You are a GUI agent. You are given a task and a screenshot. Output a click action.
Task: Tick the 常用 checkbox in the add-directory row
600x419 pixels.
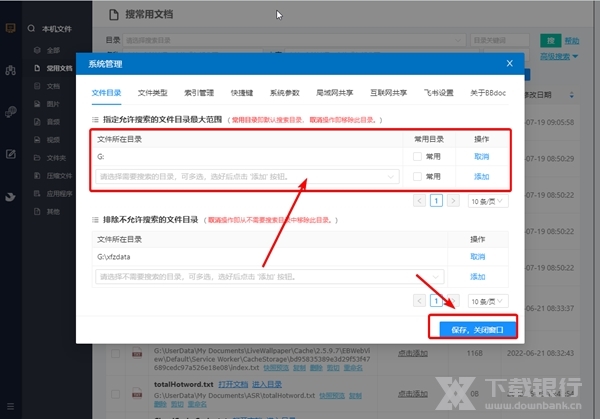point(417,176)
